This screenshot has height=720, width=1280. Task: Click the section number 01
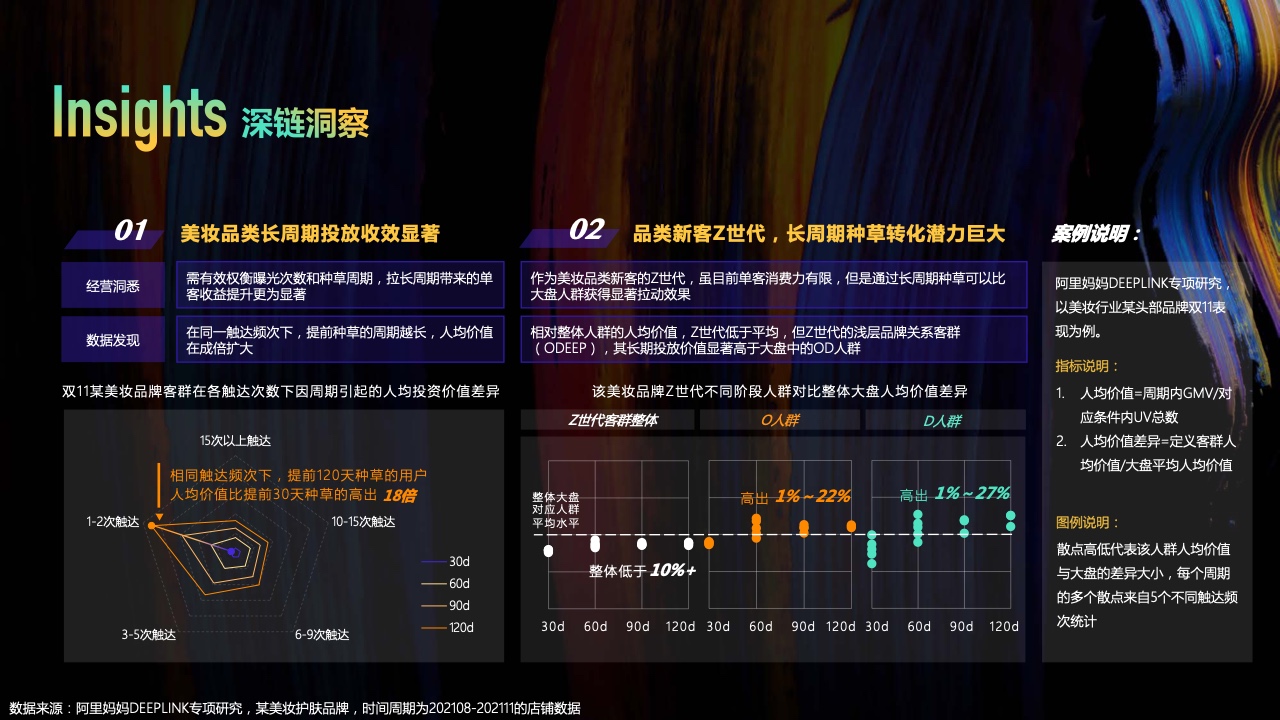(130, 232)
